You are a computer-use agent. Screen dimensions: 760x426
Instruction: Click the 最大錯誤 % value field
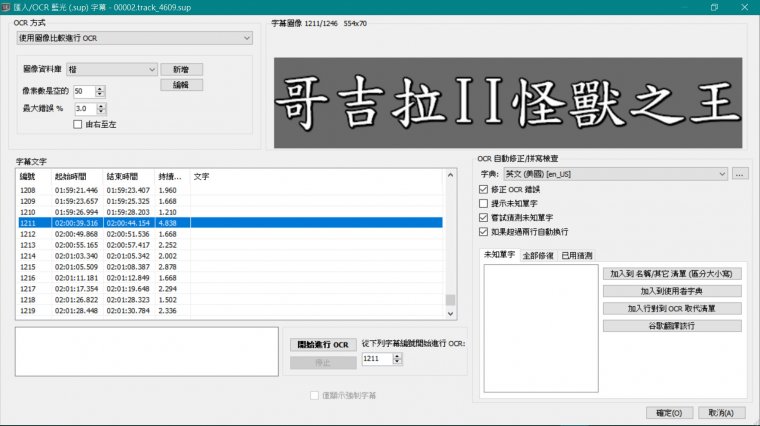(85, 109)
